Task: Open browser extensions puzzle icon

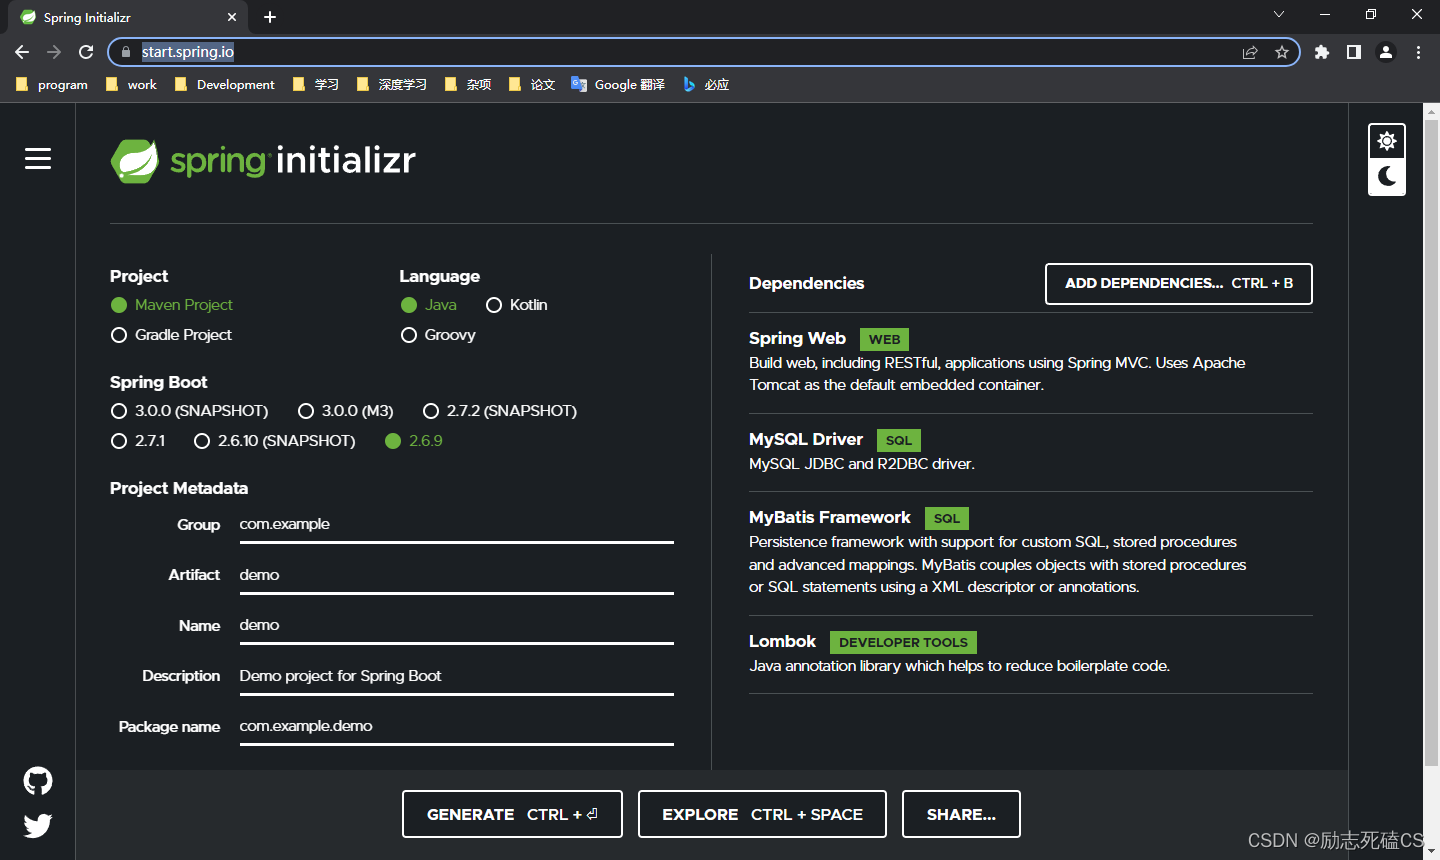Action: click(1322, 52)
